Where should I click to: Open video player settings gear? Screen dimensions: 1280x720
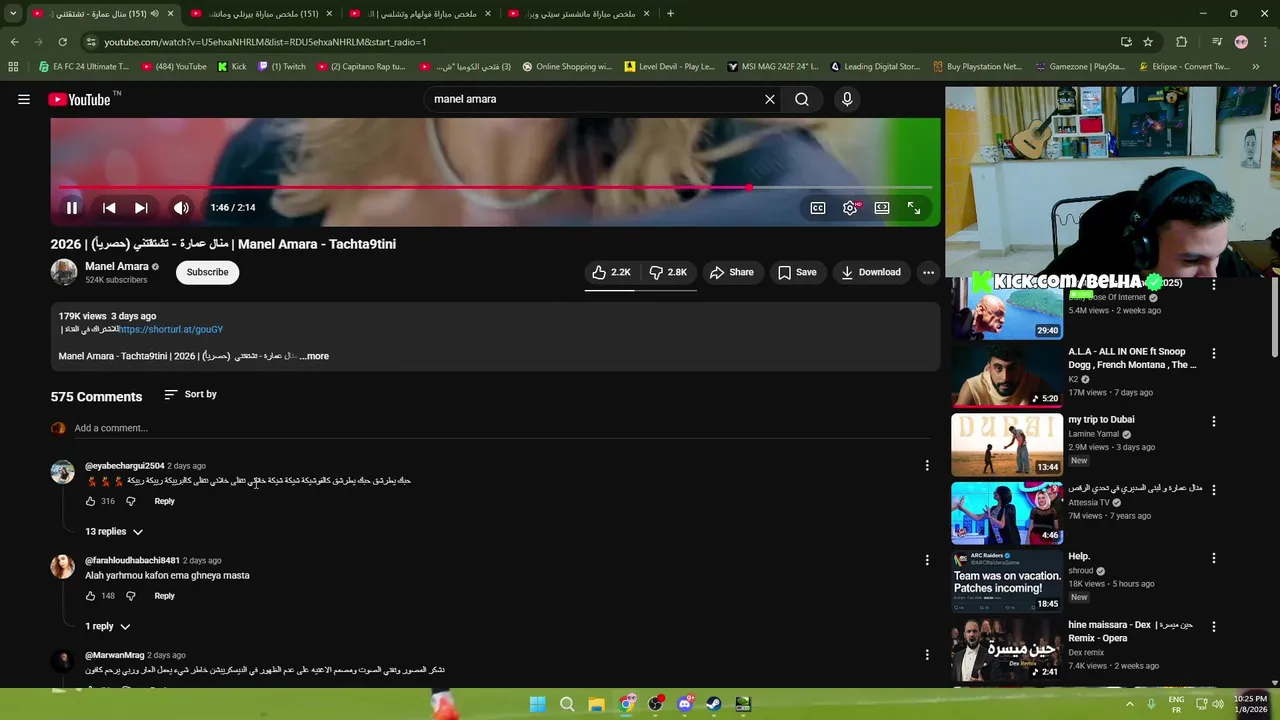pos(850,208)
